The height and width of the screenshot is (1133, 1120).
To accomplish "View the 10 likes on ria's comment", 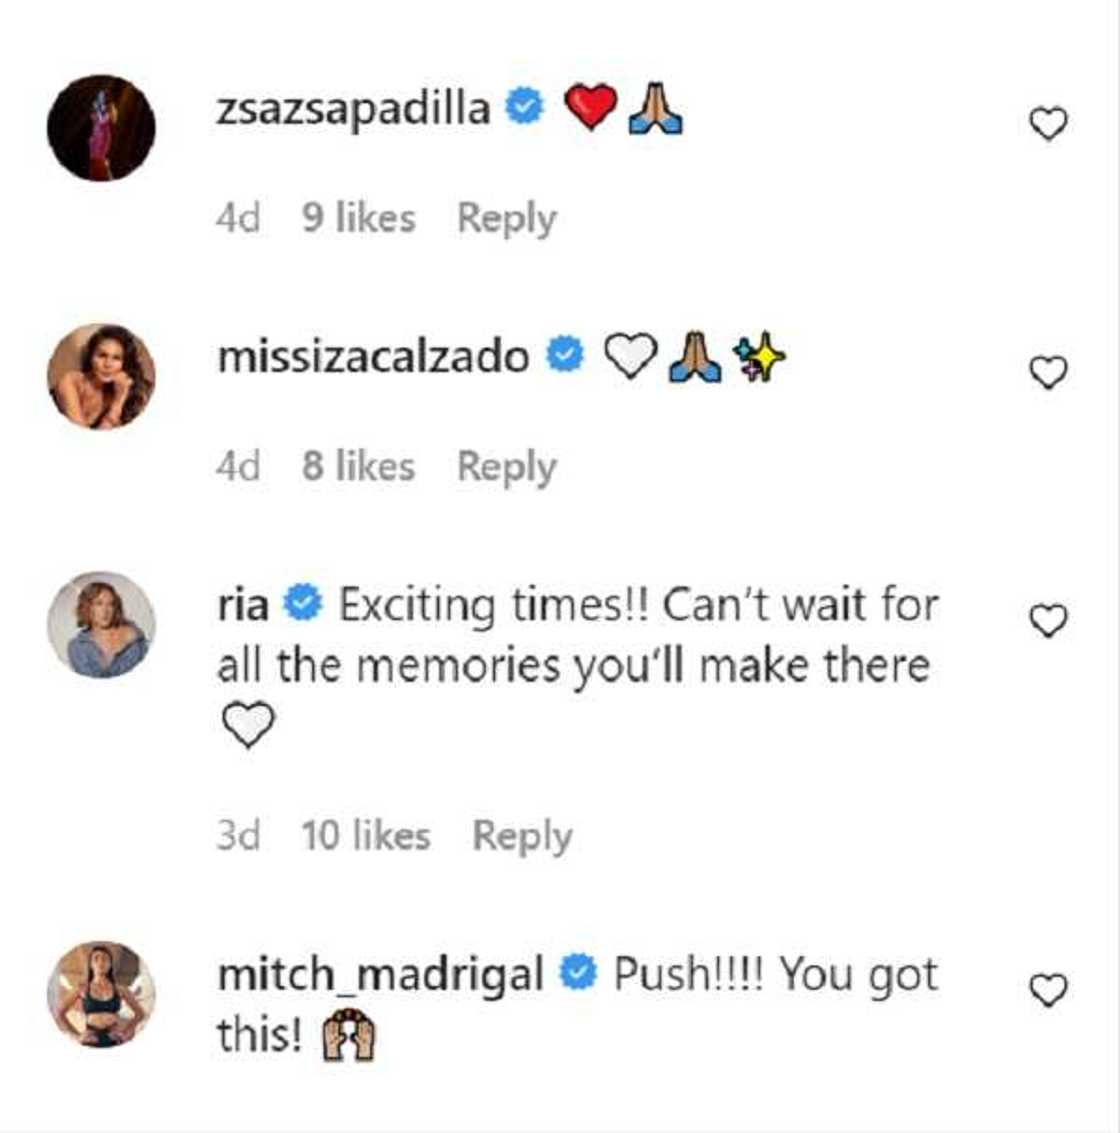I will click(365, 835).
